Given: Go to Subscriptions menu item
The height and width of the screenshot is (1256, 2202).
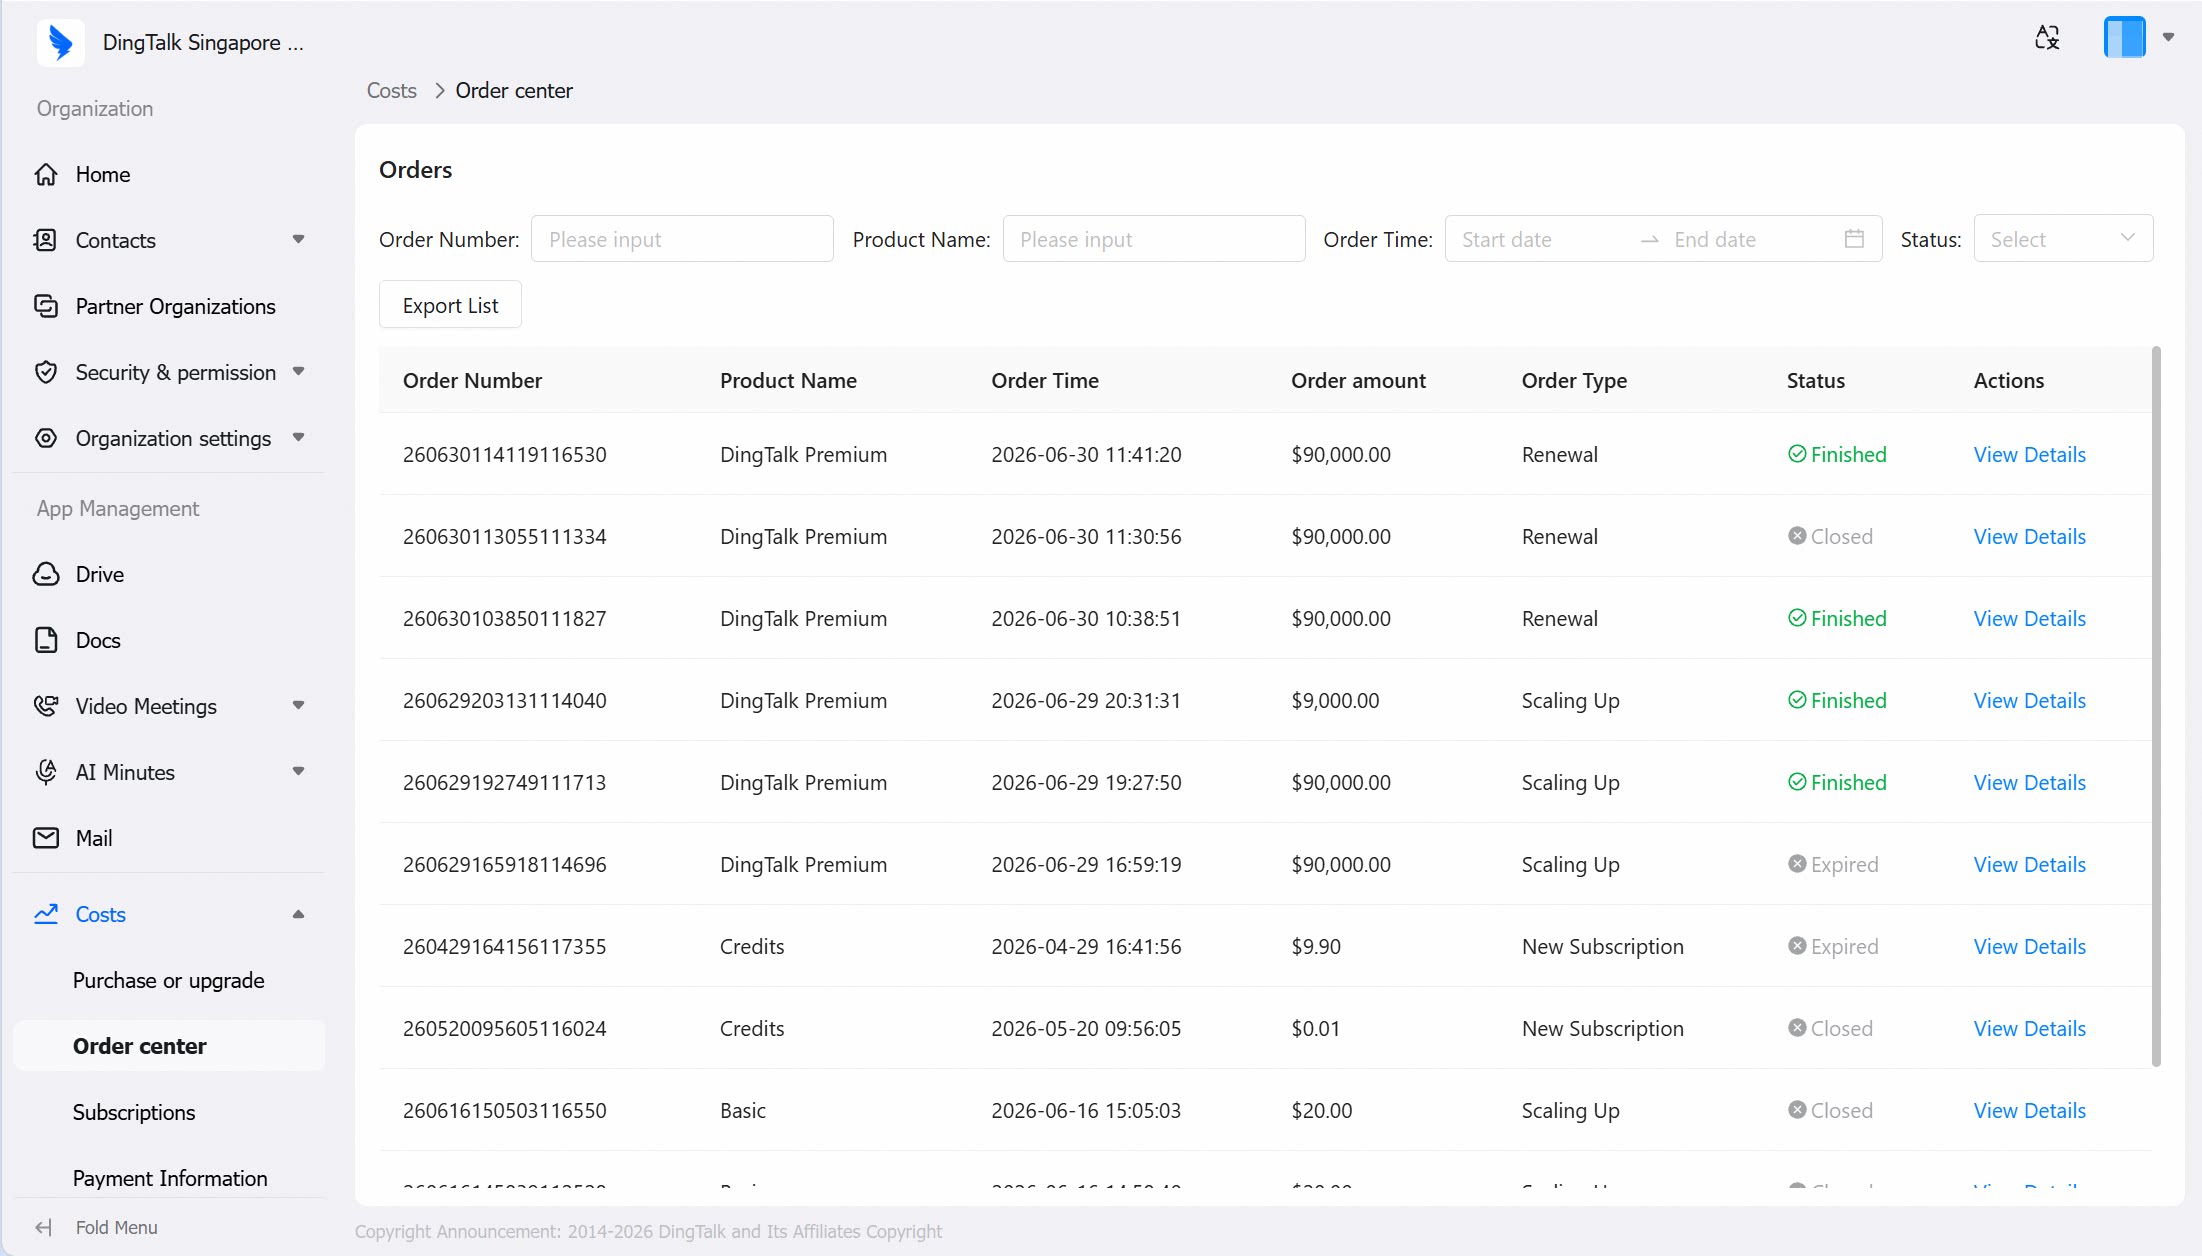Looking at the screenshot, I should tap(134, 1112).
